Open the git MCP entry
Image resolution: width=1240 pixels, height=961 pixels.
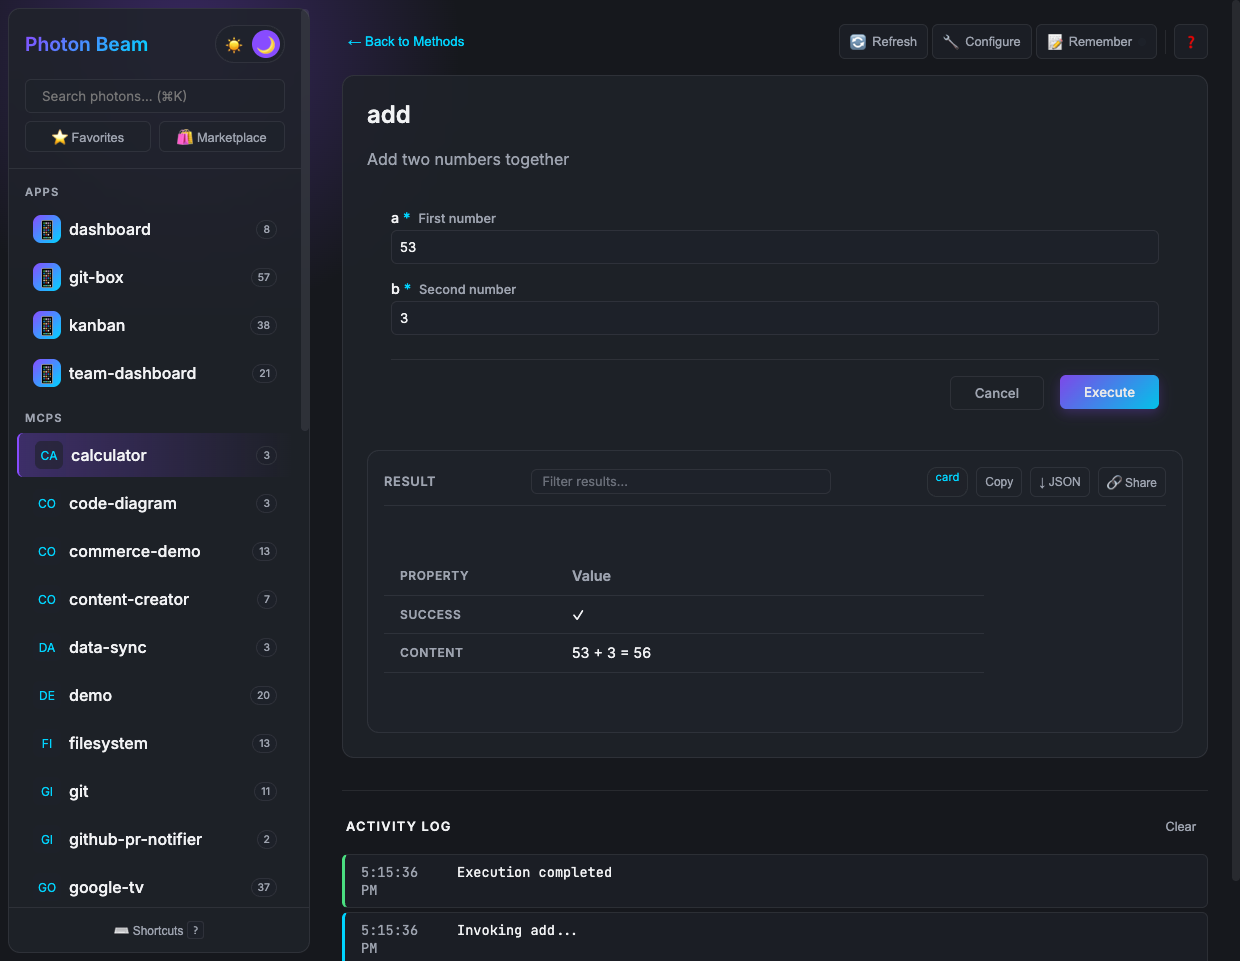tap(155, 791)
